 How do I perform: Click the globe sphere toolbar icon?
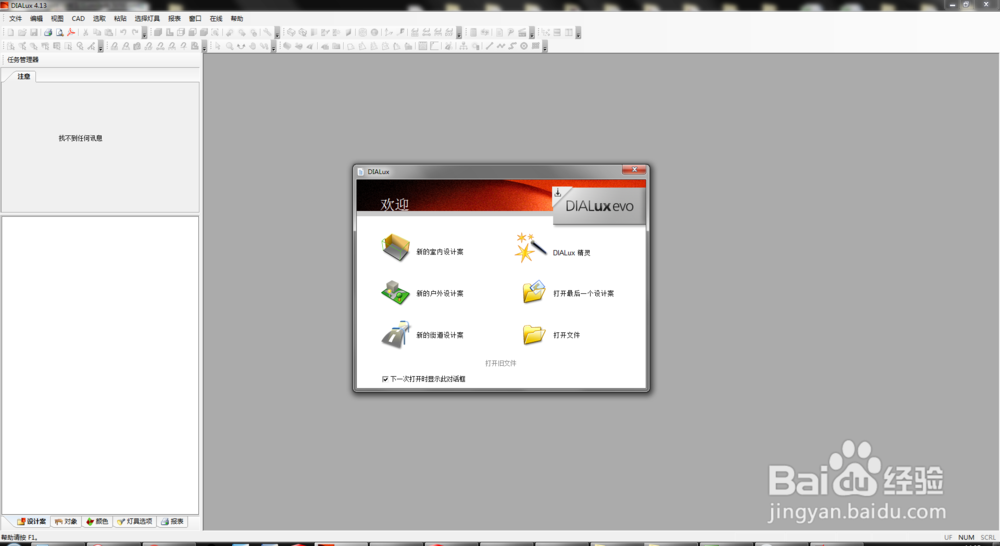click(x=374, y=32)
